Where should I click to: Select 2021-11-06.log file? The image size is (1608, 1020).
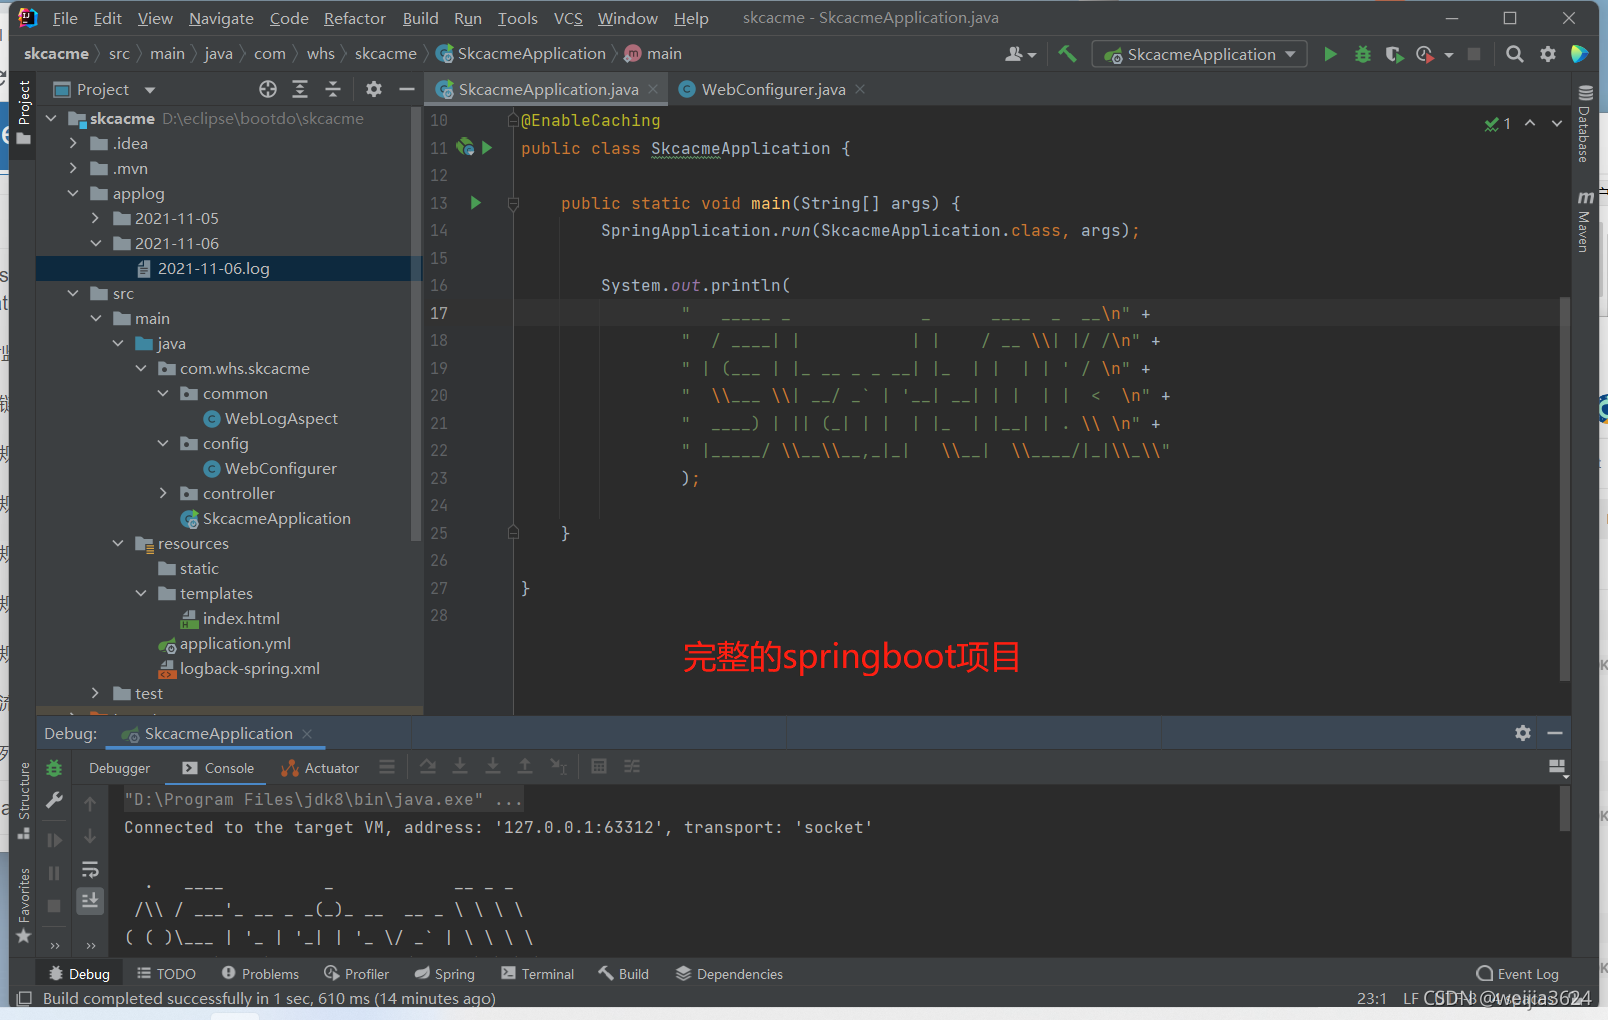[213, 268]
